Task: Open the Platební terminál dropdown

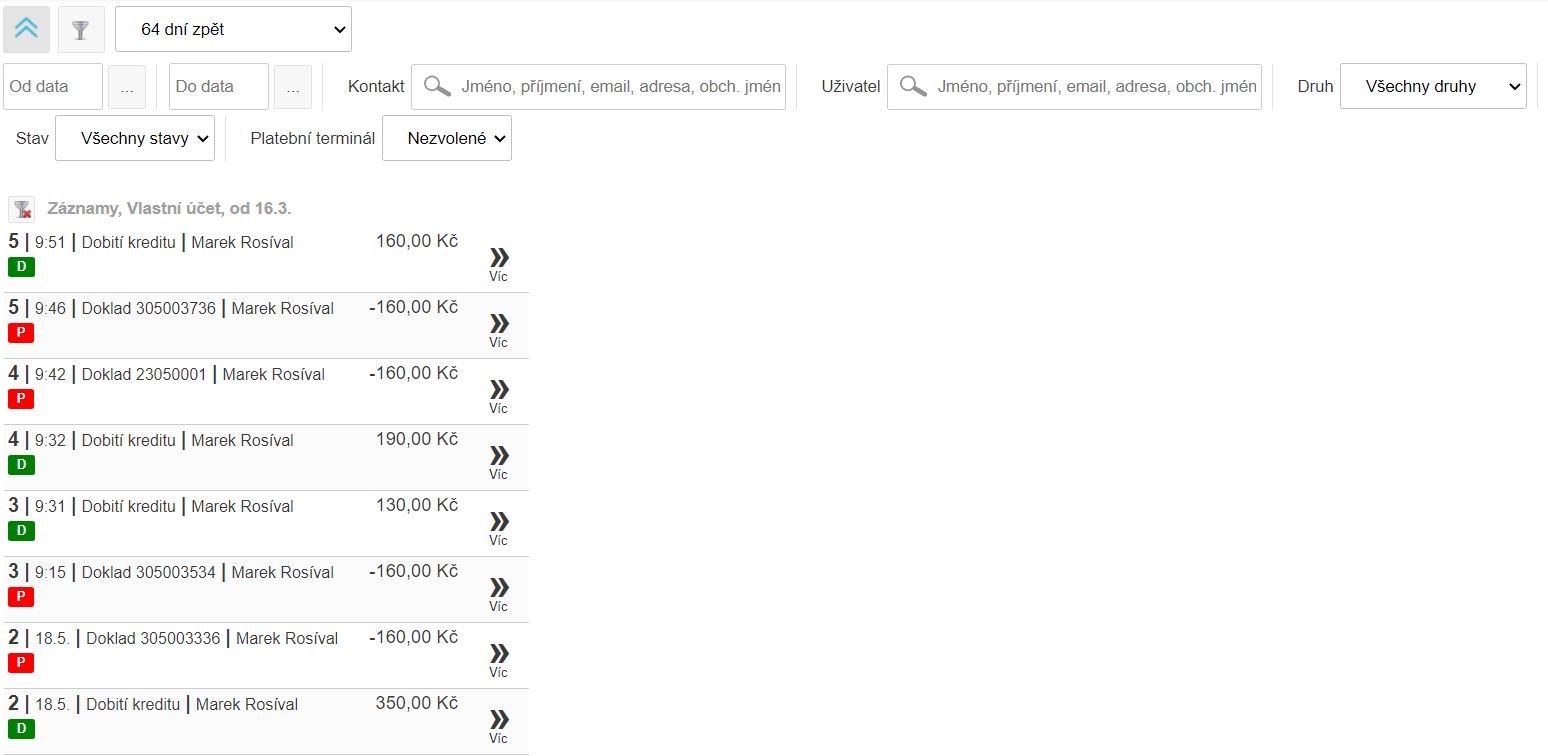Action: pos(446,138)
